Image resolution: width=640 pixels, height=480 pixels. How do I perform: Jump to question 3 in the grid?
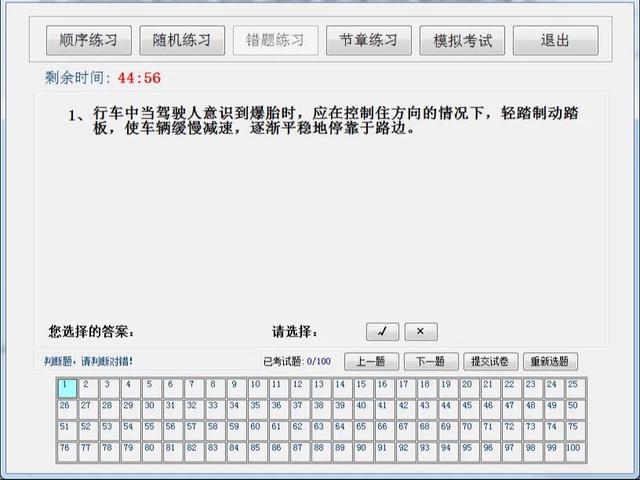point(109,388)
